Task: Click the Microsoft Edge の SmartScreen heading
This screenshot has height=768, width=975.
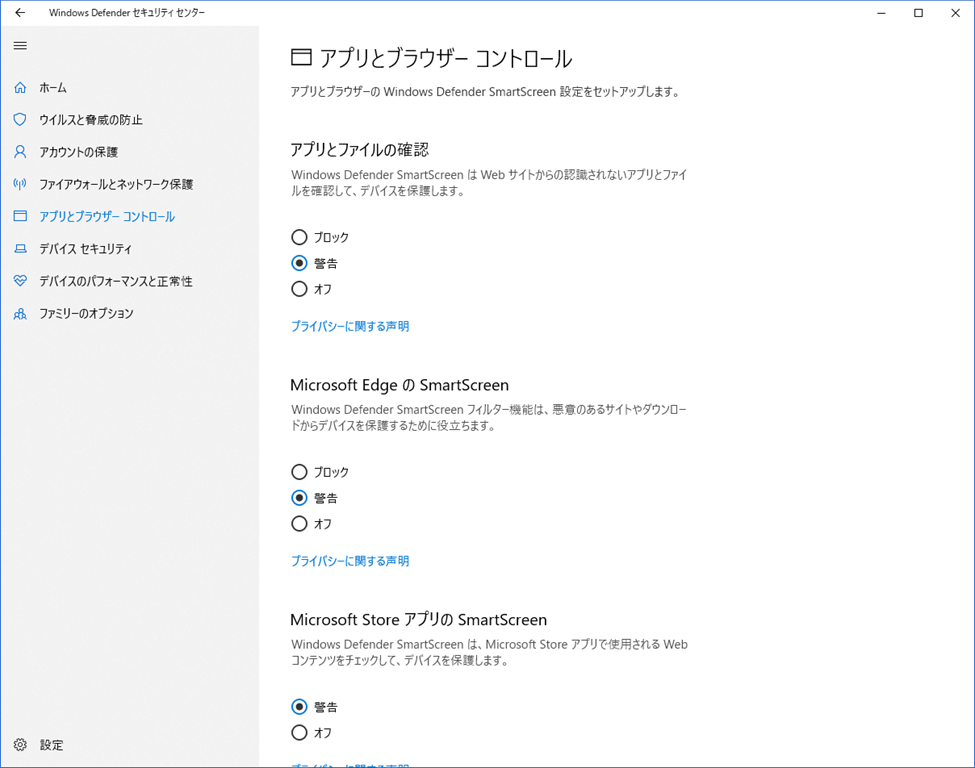Action: pyautogui.click(x=399, y=385)
